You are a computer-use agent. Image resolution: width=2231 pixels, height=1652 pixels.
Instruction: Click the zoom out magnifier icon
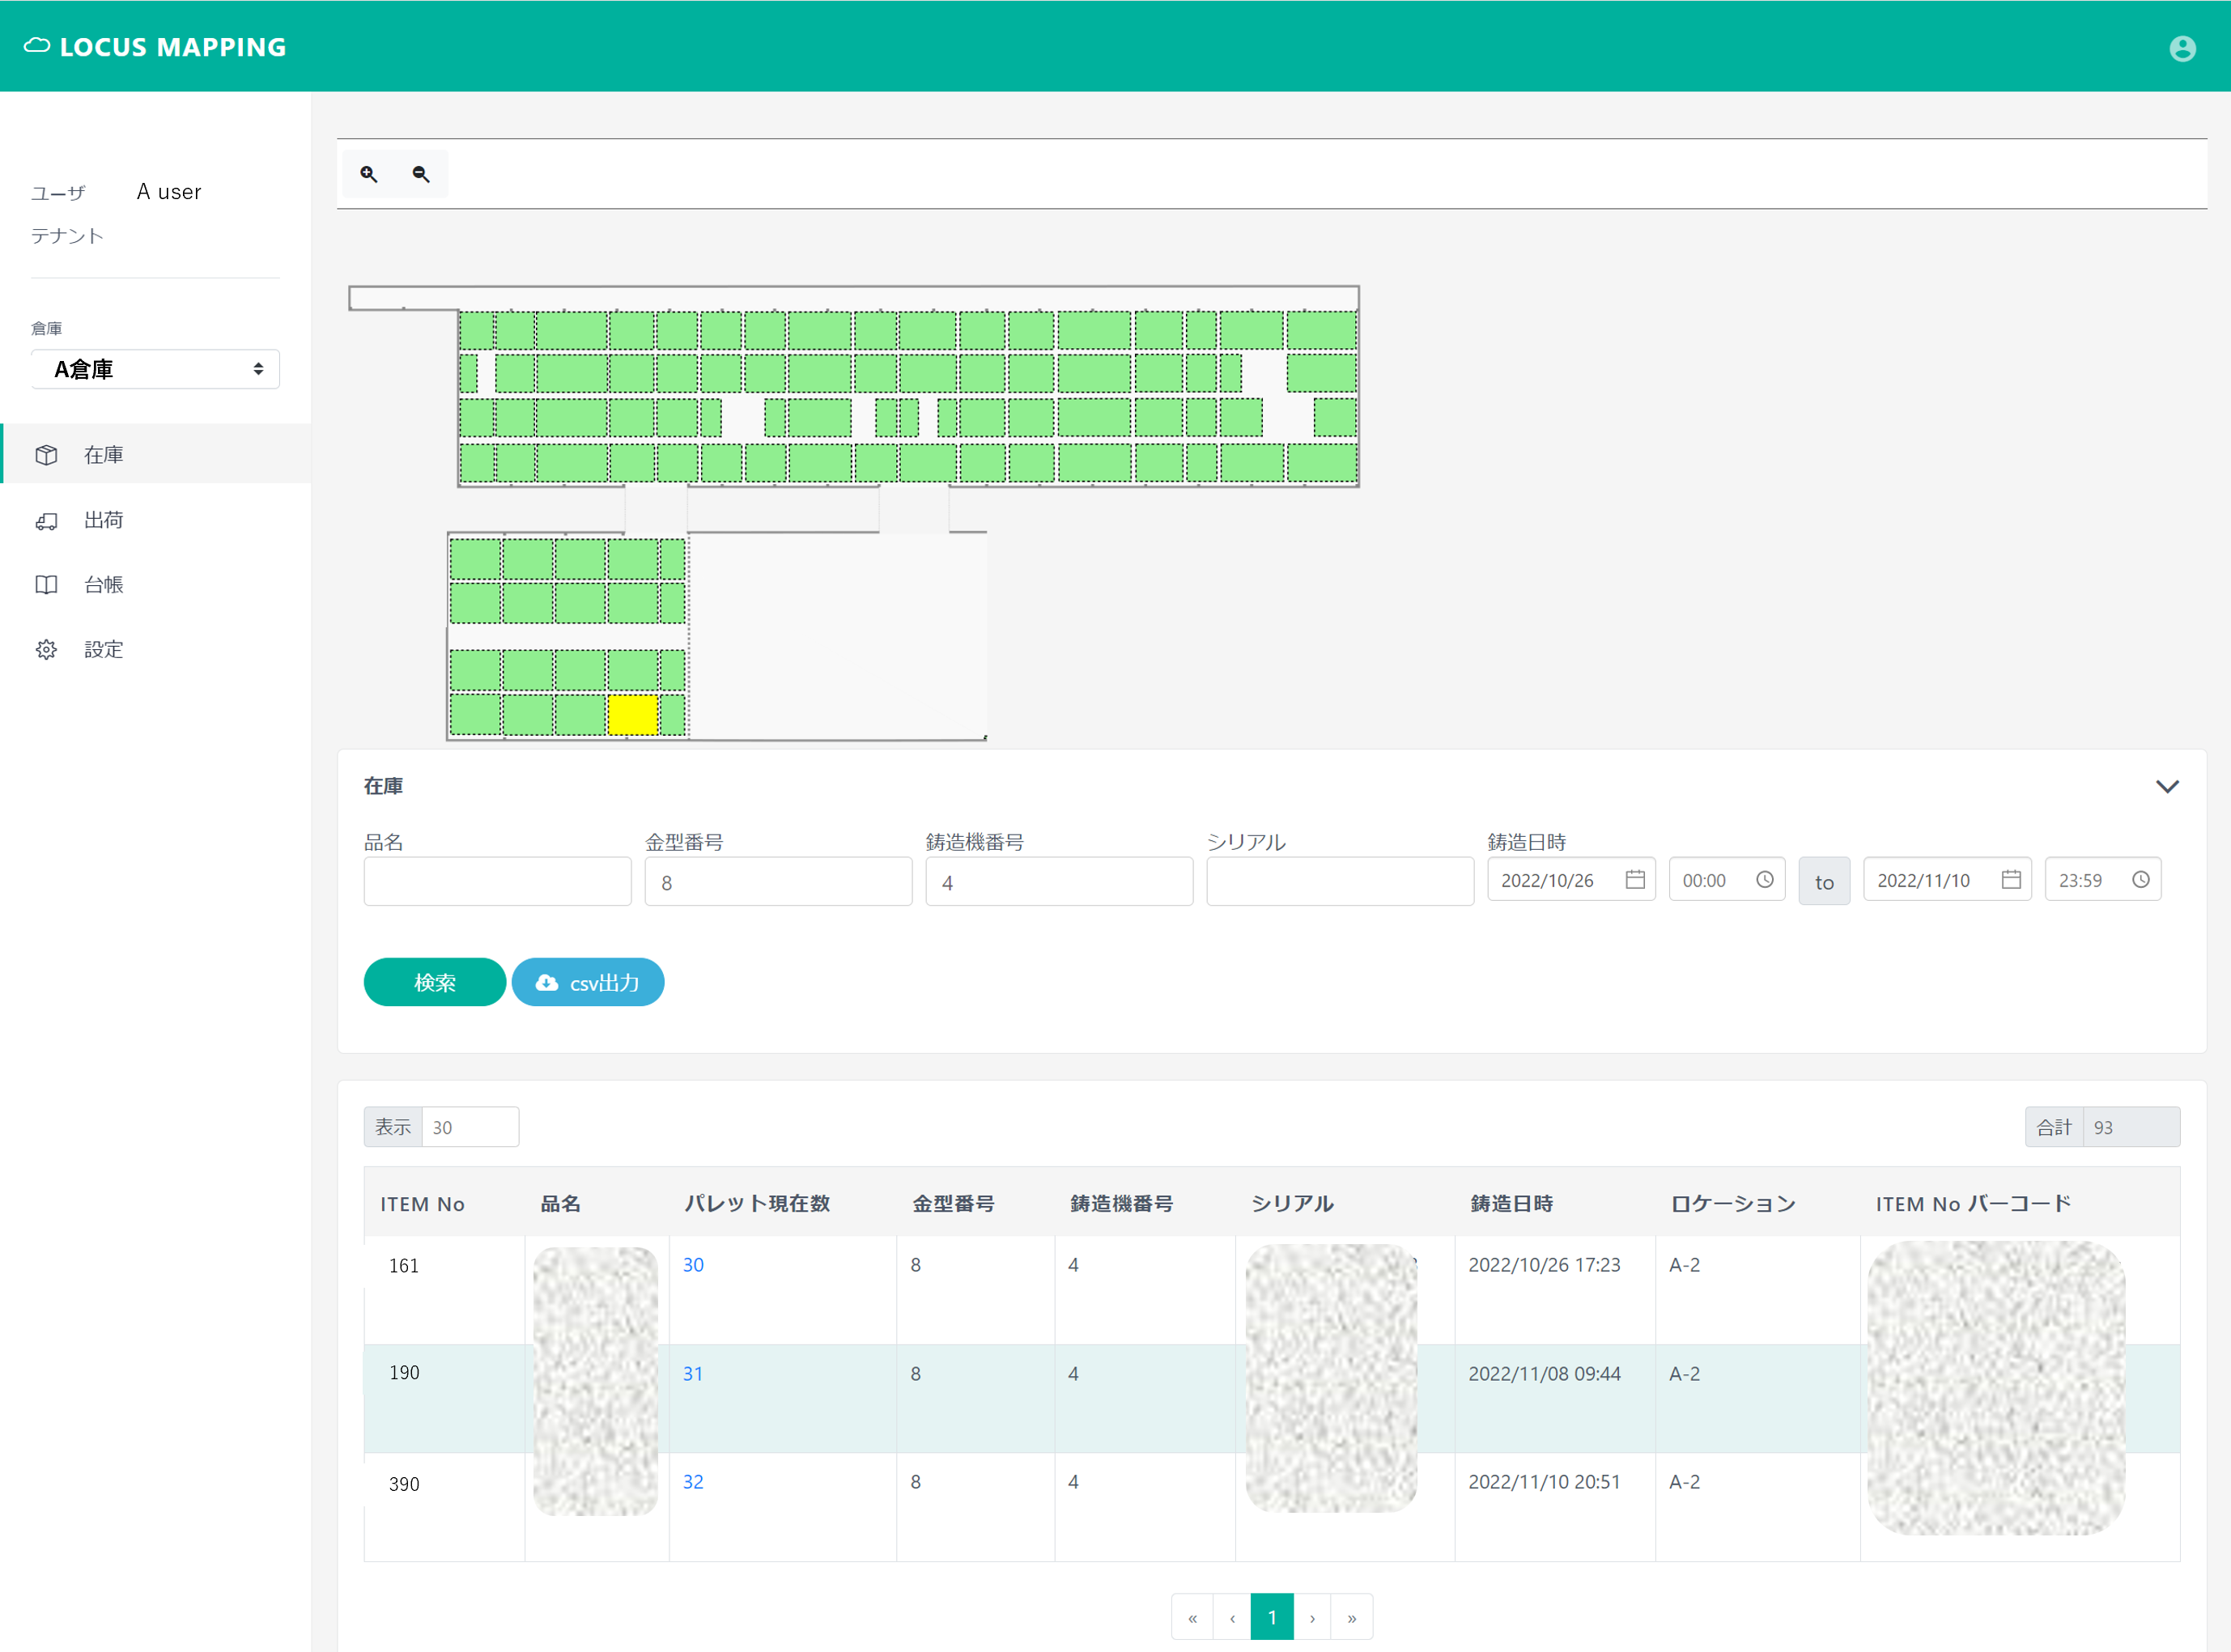(x=421, y=174)
